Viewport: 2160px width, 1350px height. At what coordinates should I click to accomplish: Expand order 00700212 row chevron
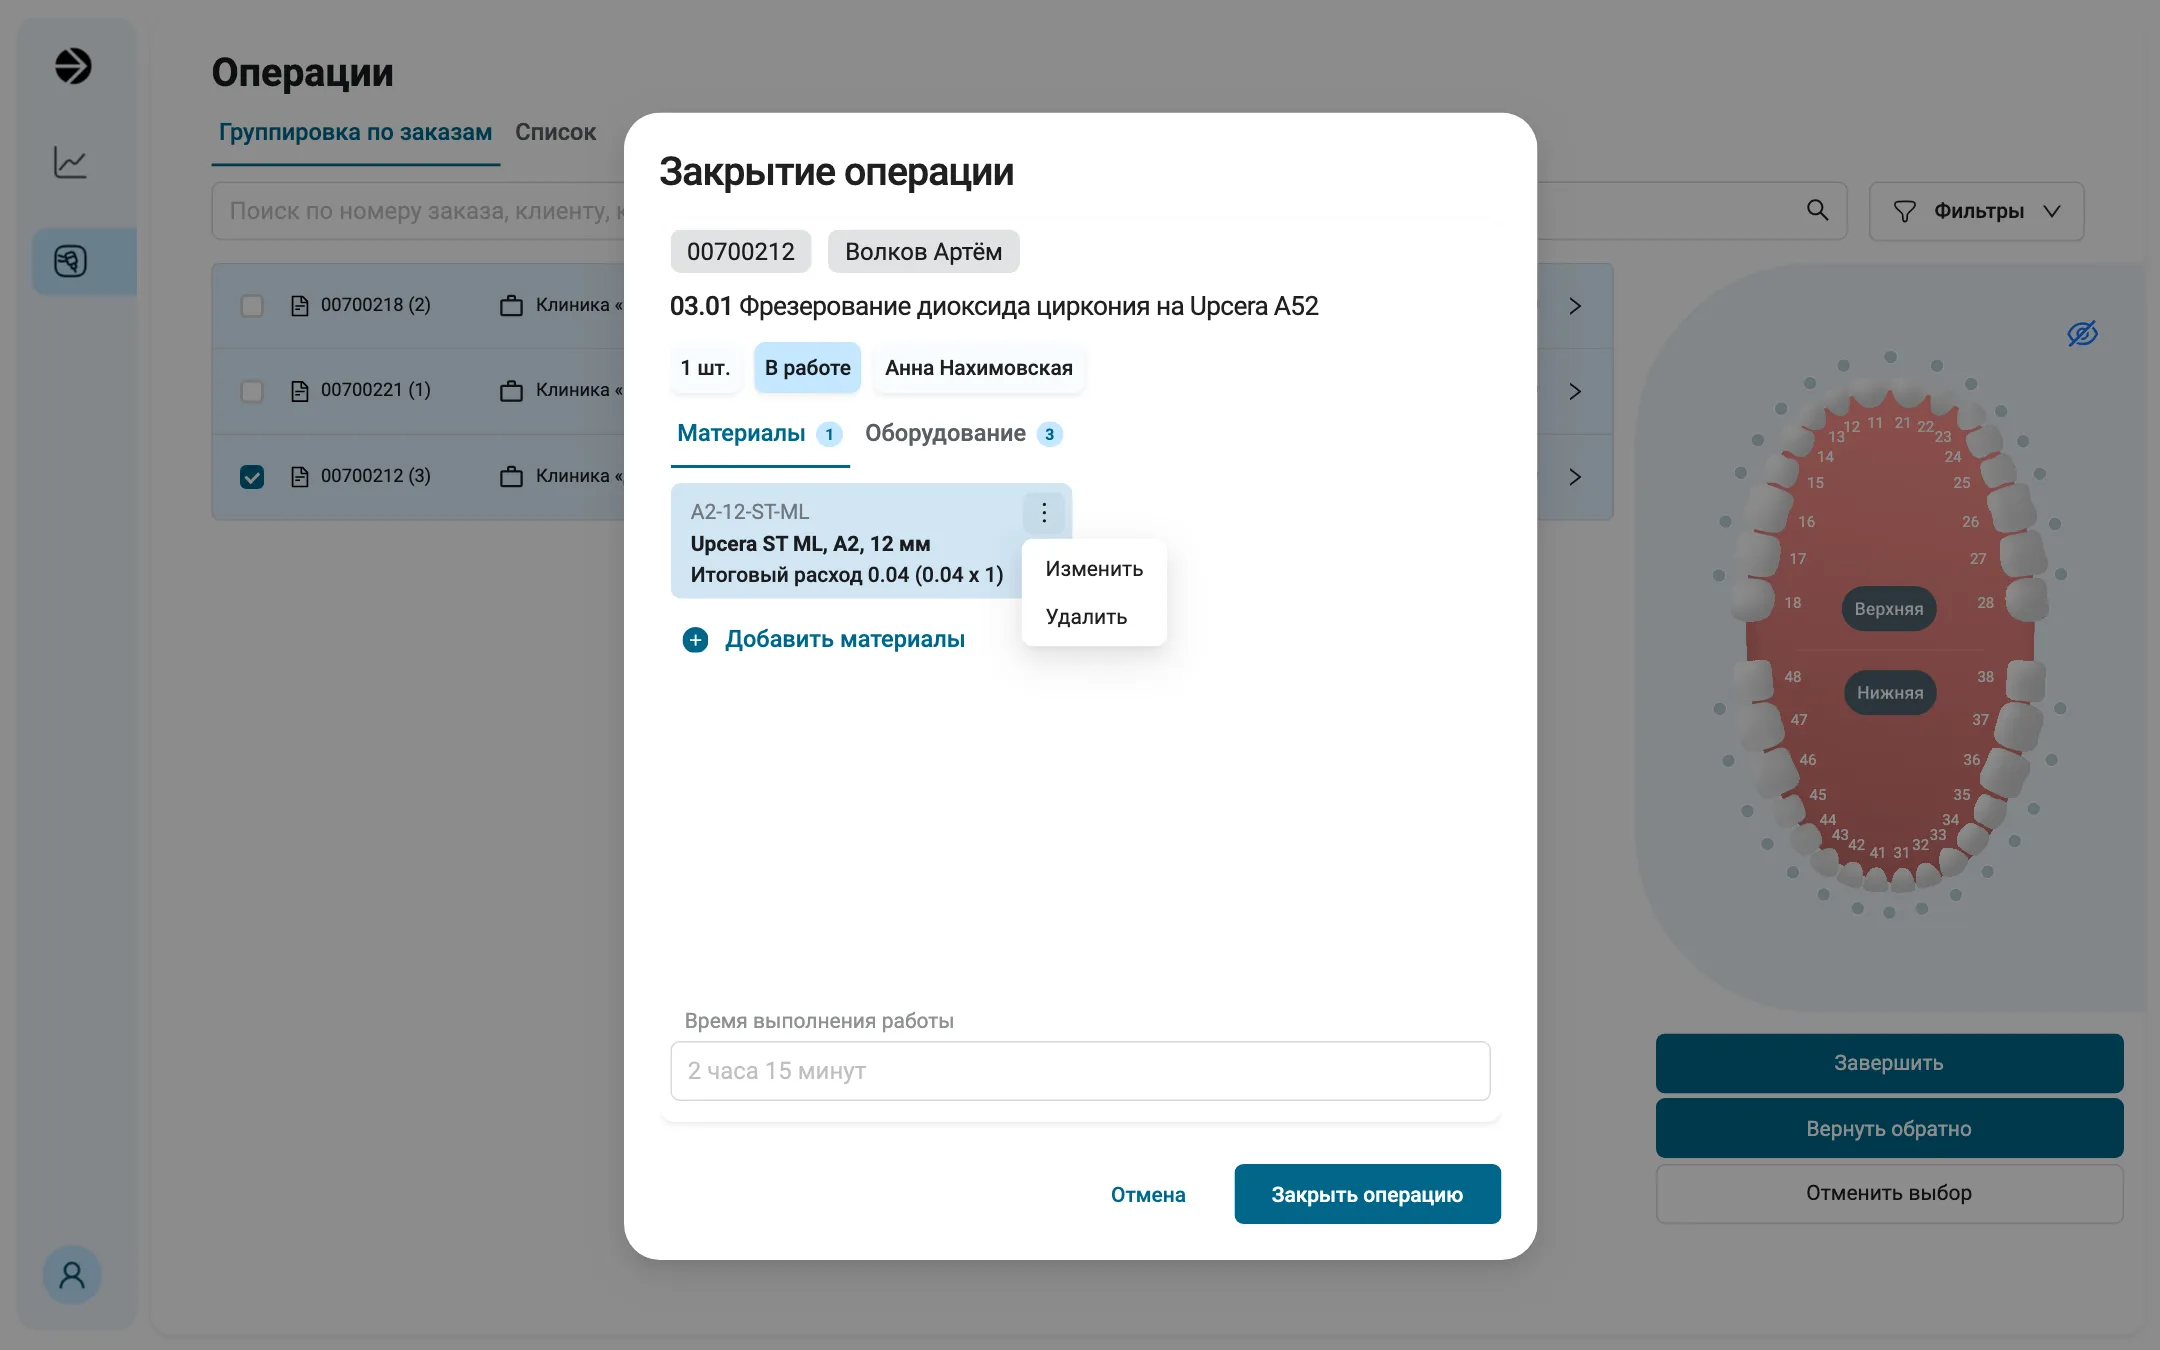click(1575, 477)
